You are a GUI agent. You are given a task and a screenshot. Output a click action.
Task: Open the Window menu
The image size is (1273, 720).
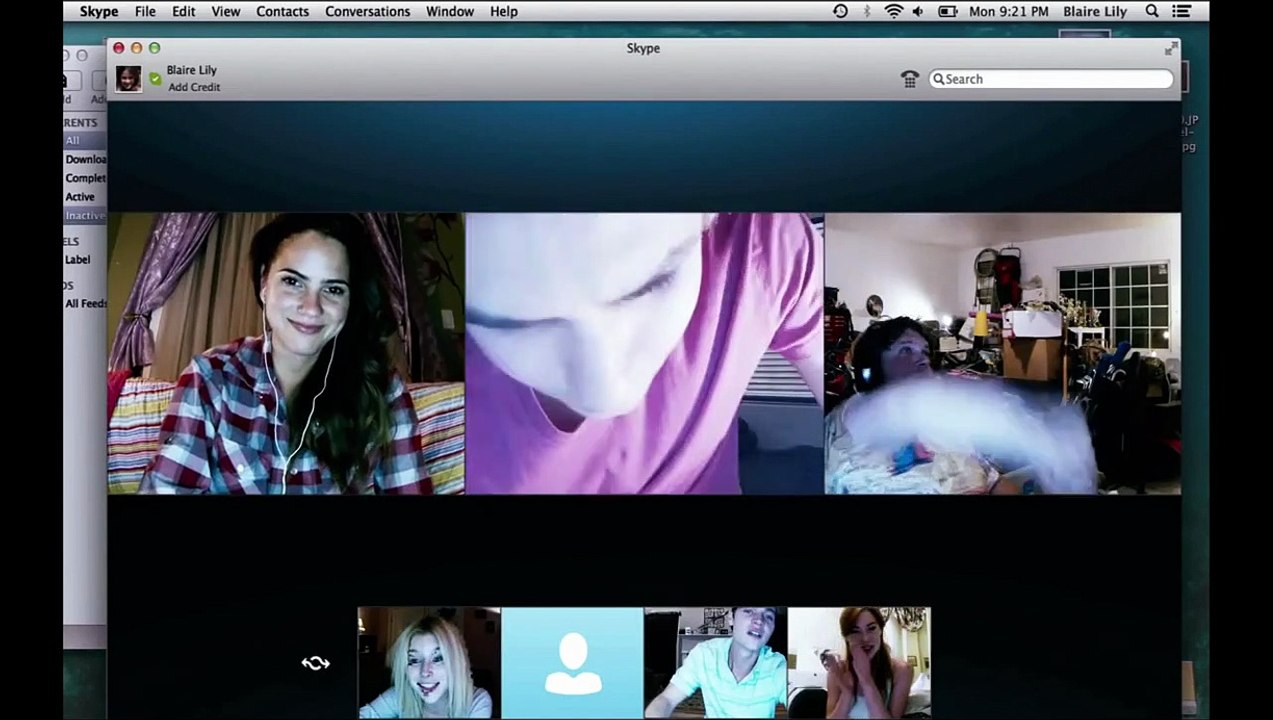click(450, 11)
